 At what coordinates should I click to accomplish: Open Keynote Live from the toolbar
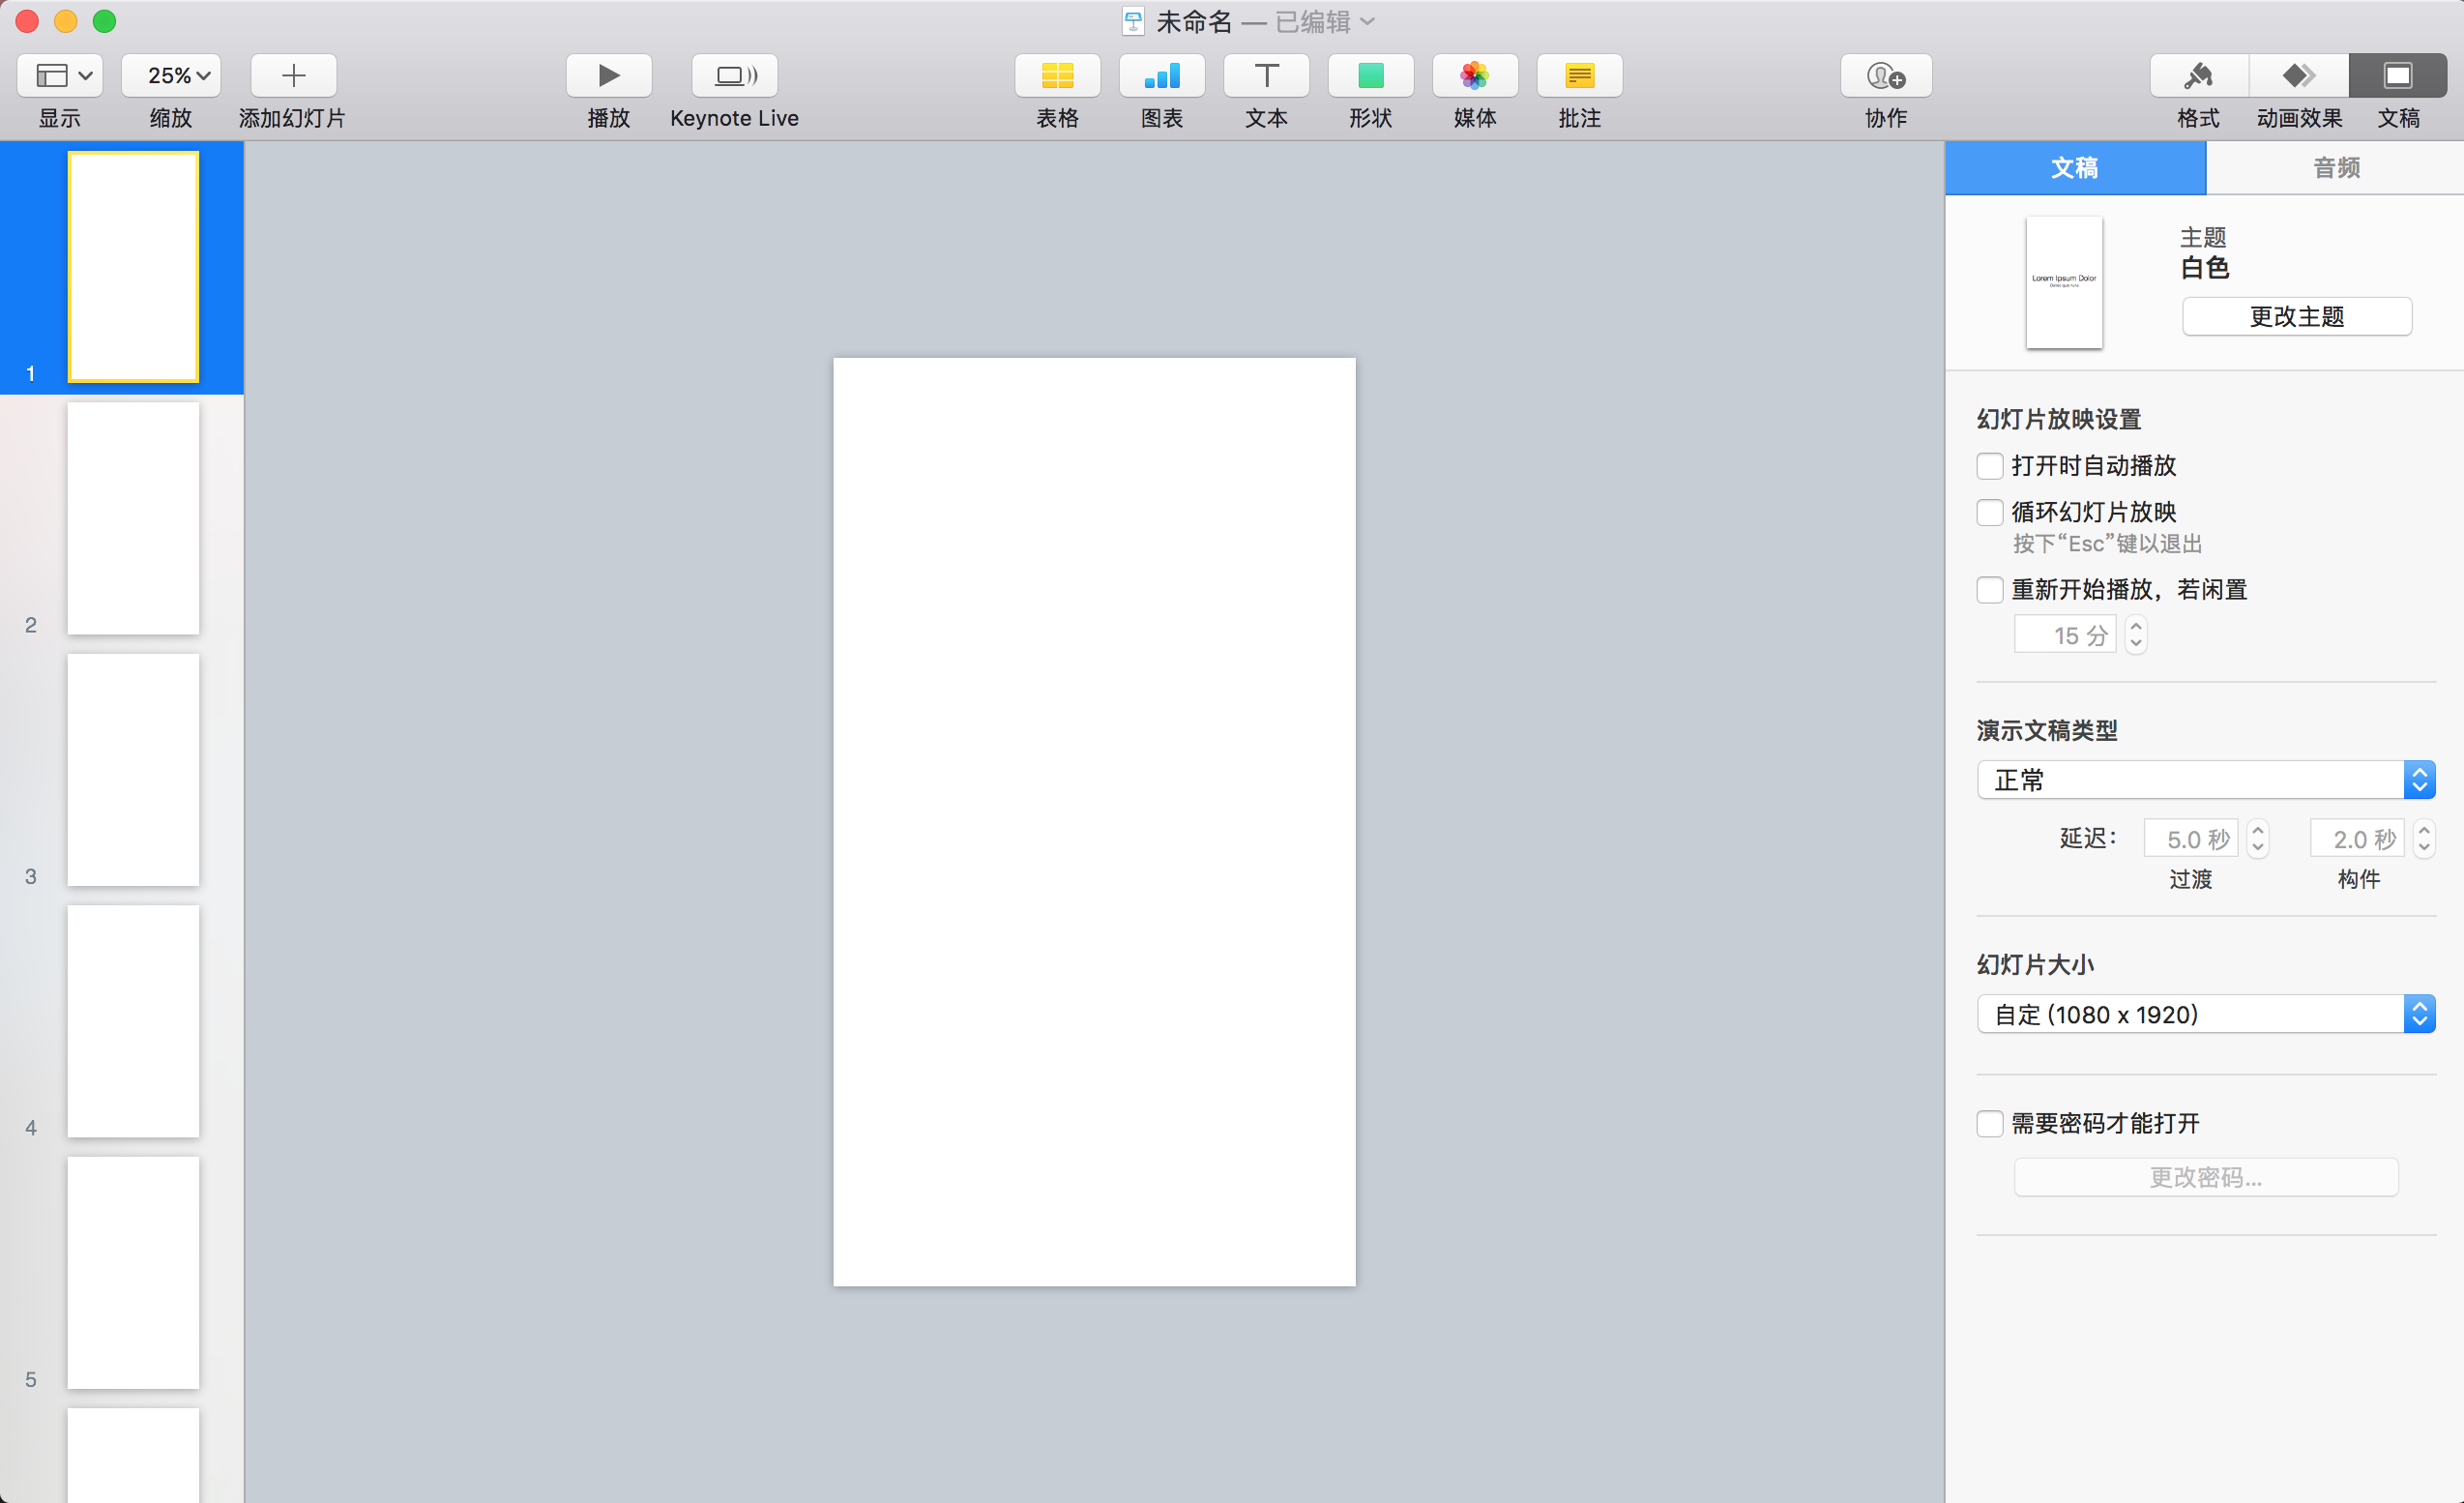tap(735, 75)
